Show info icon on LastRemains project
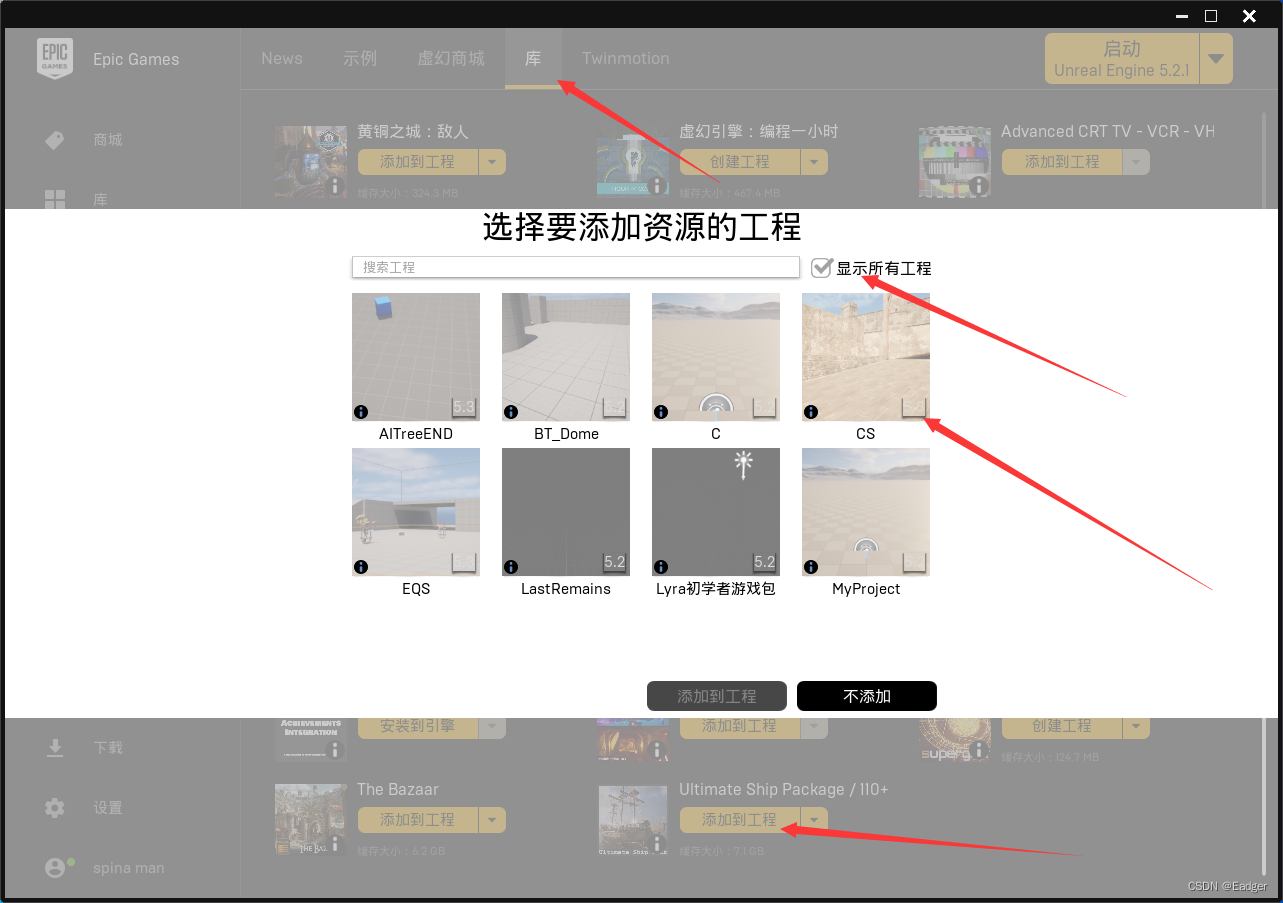1283x903 pixels. 511,567
